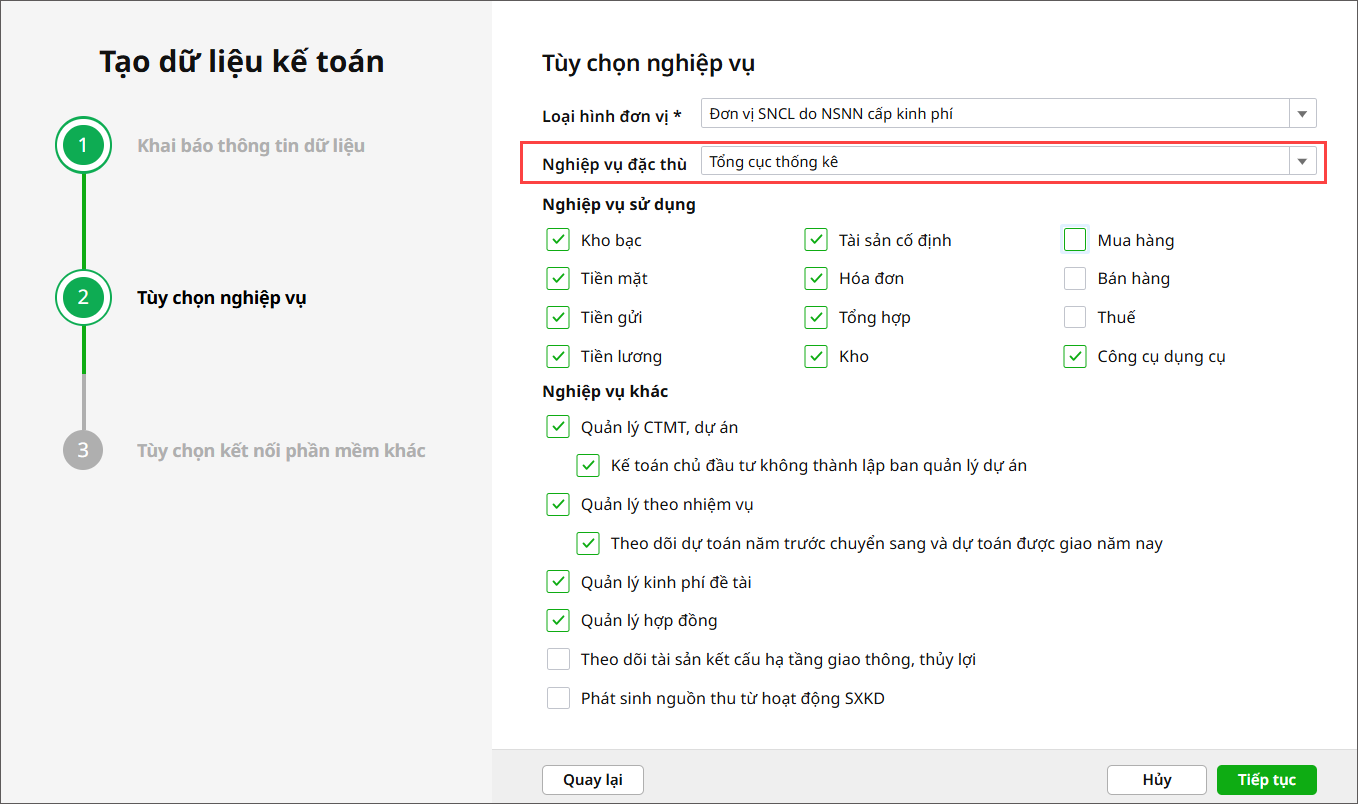Click the Tiếp tục button

pyautogui.click(x=1266, y=780)
